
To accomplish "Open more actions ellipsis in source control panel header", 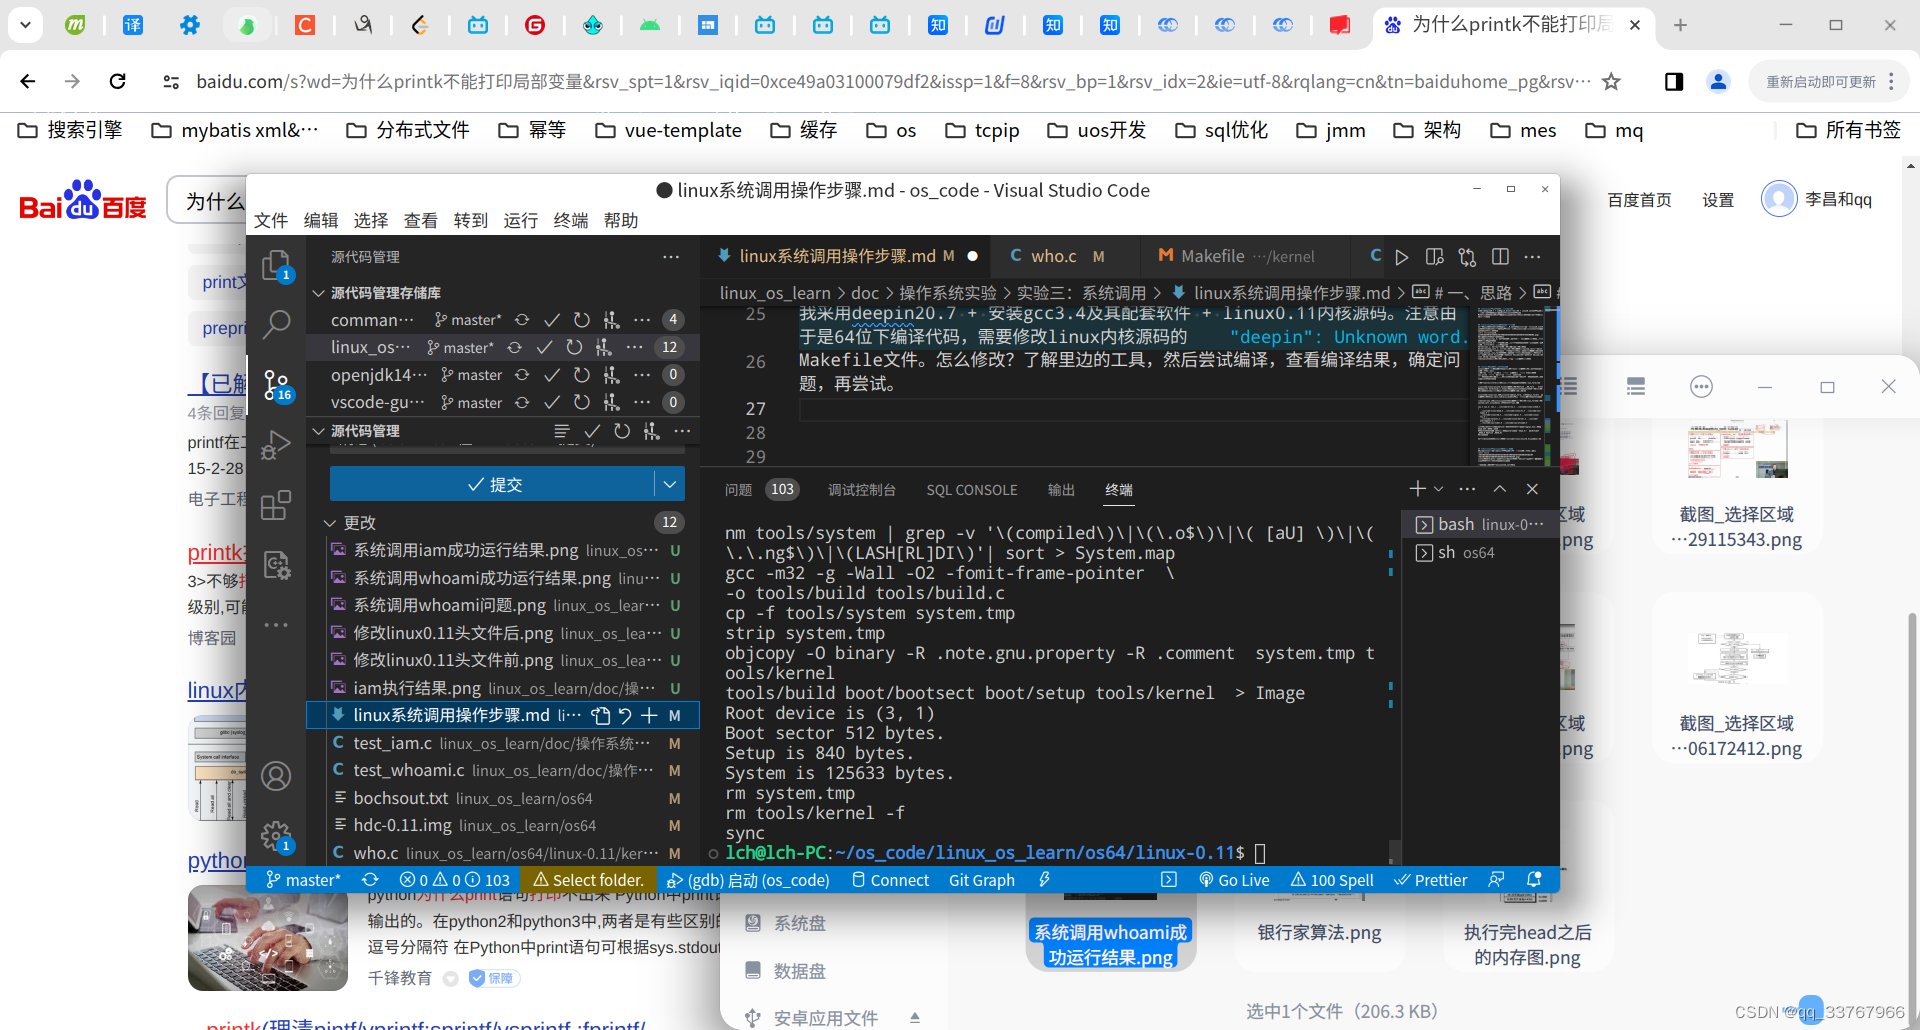I will point(671,257).
